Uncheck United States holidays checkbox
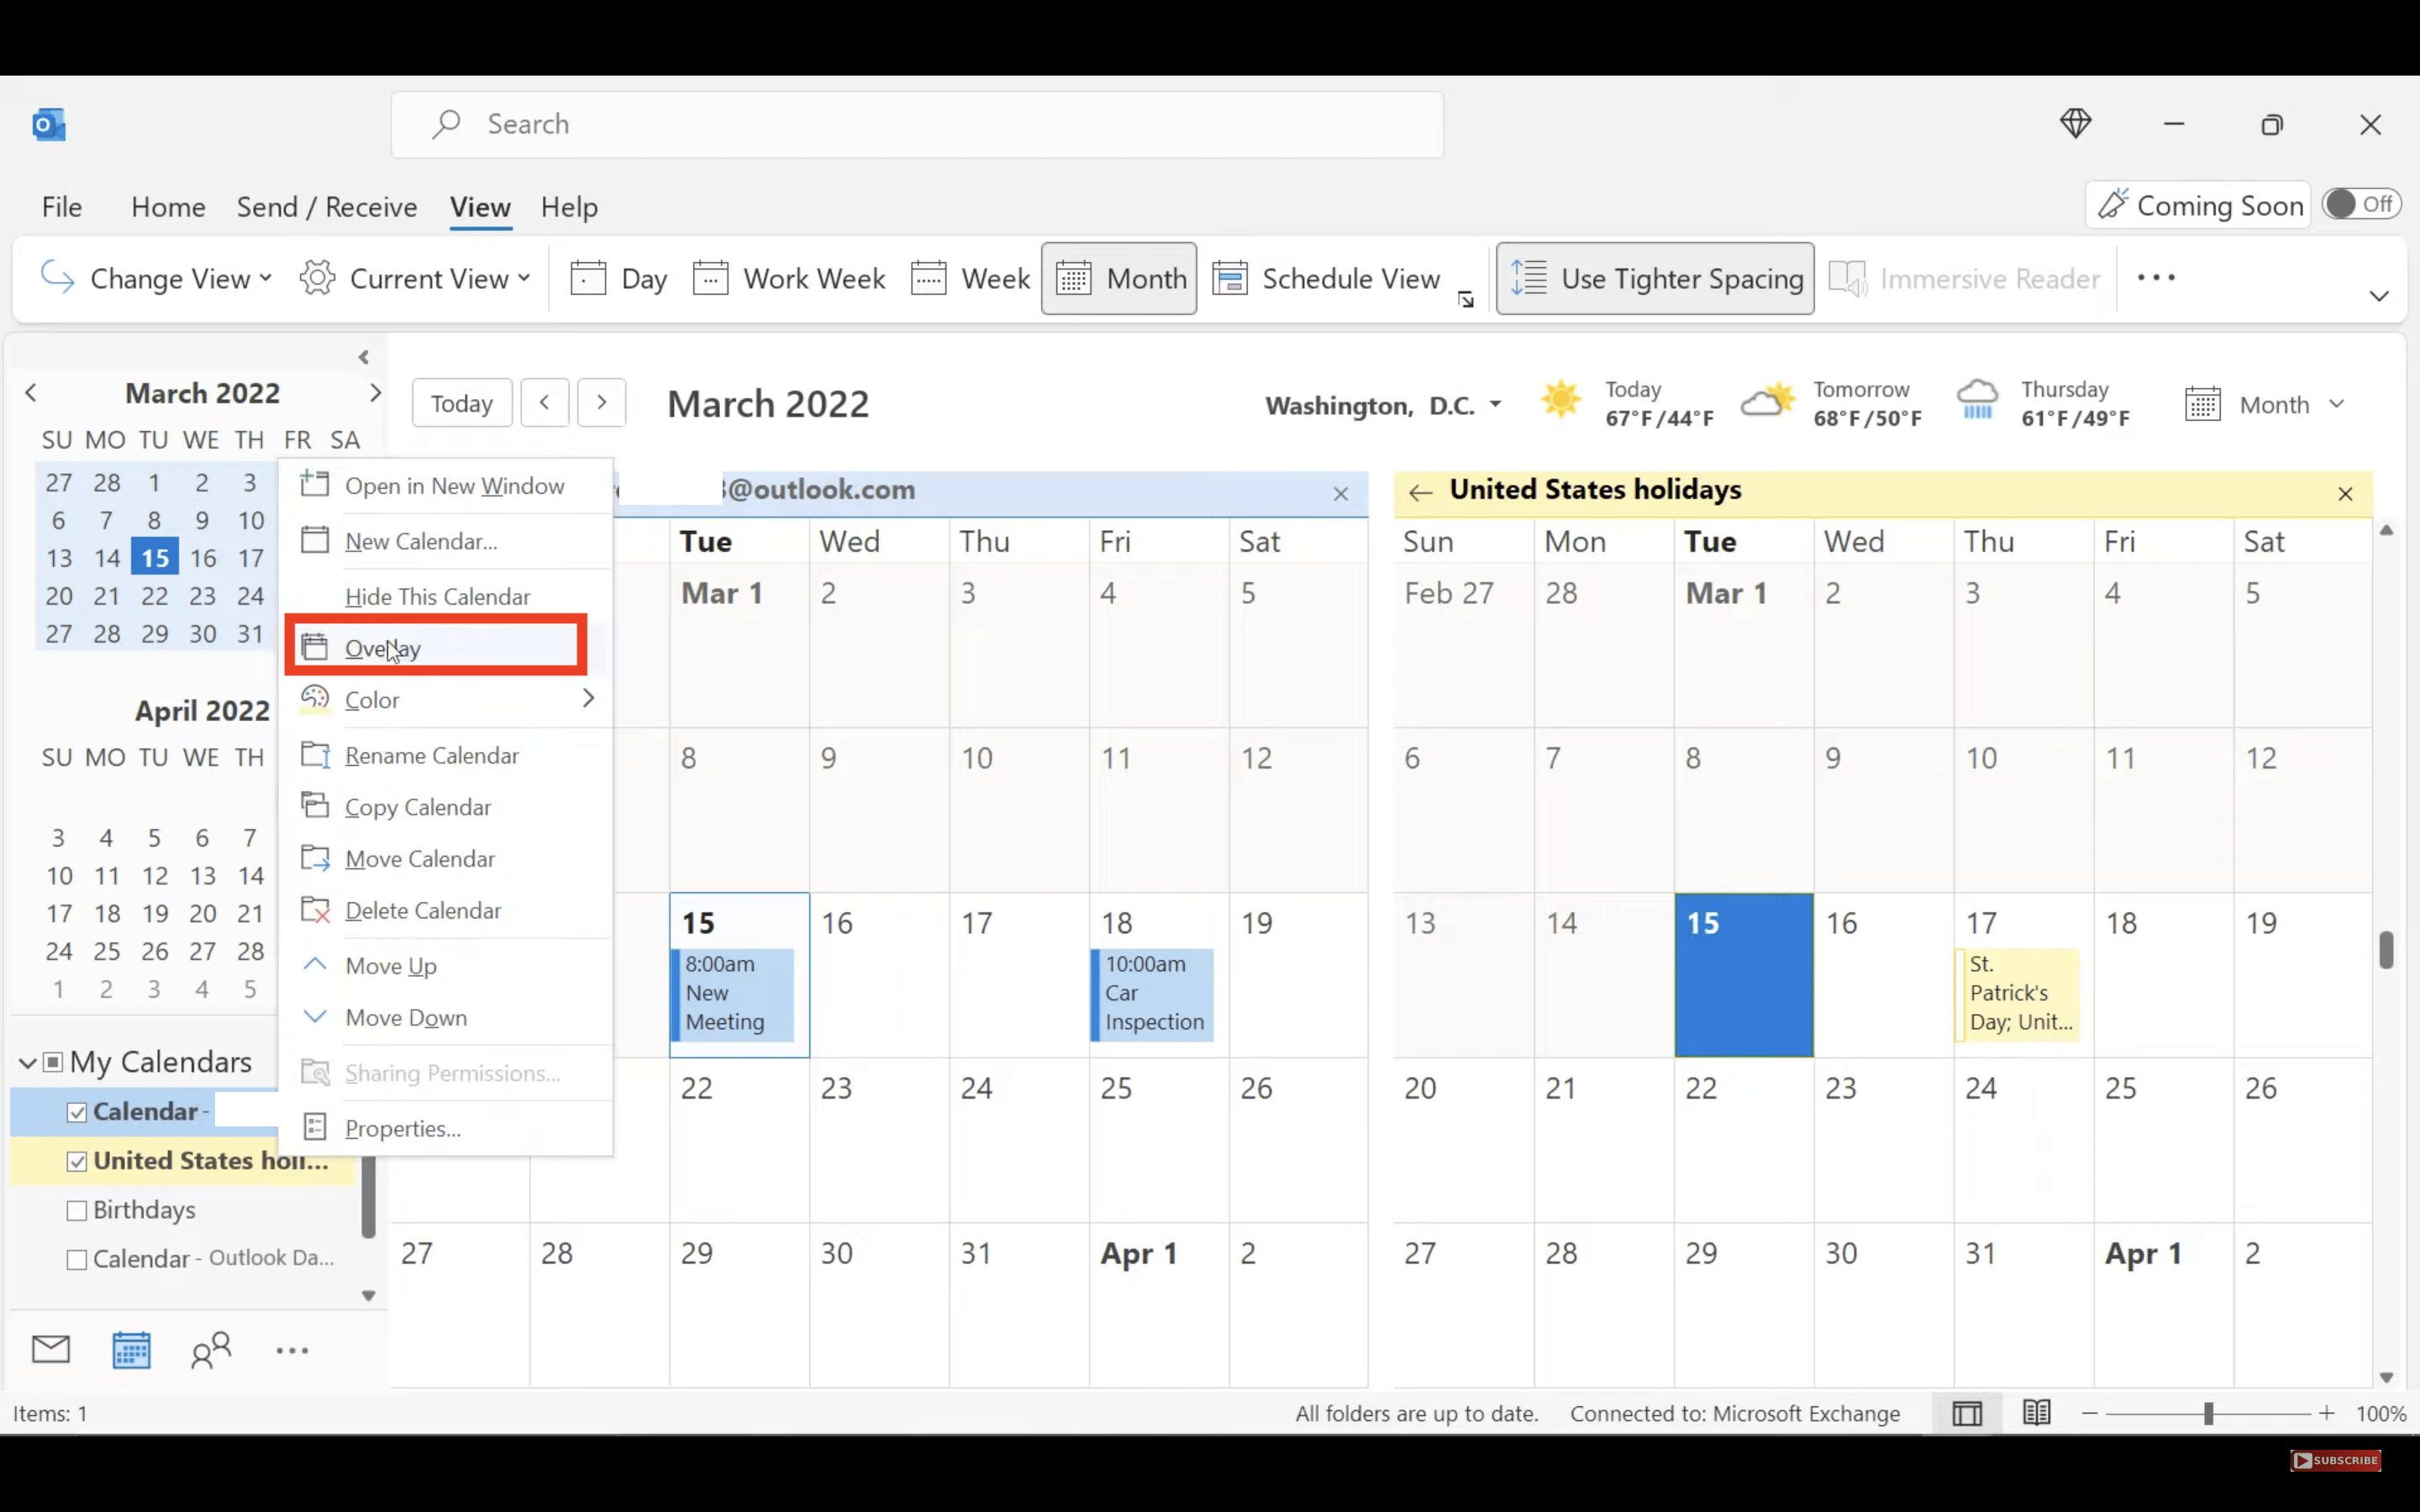The height and width of the screenshot is (1512, 2420). [x=77, y=1161]
